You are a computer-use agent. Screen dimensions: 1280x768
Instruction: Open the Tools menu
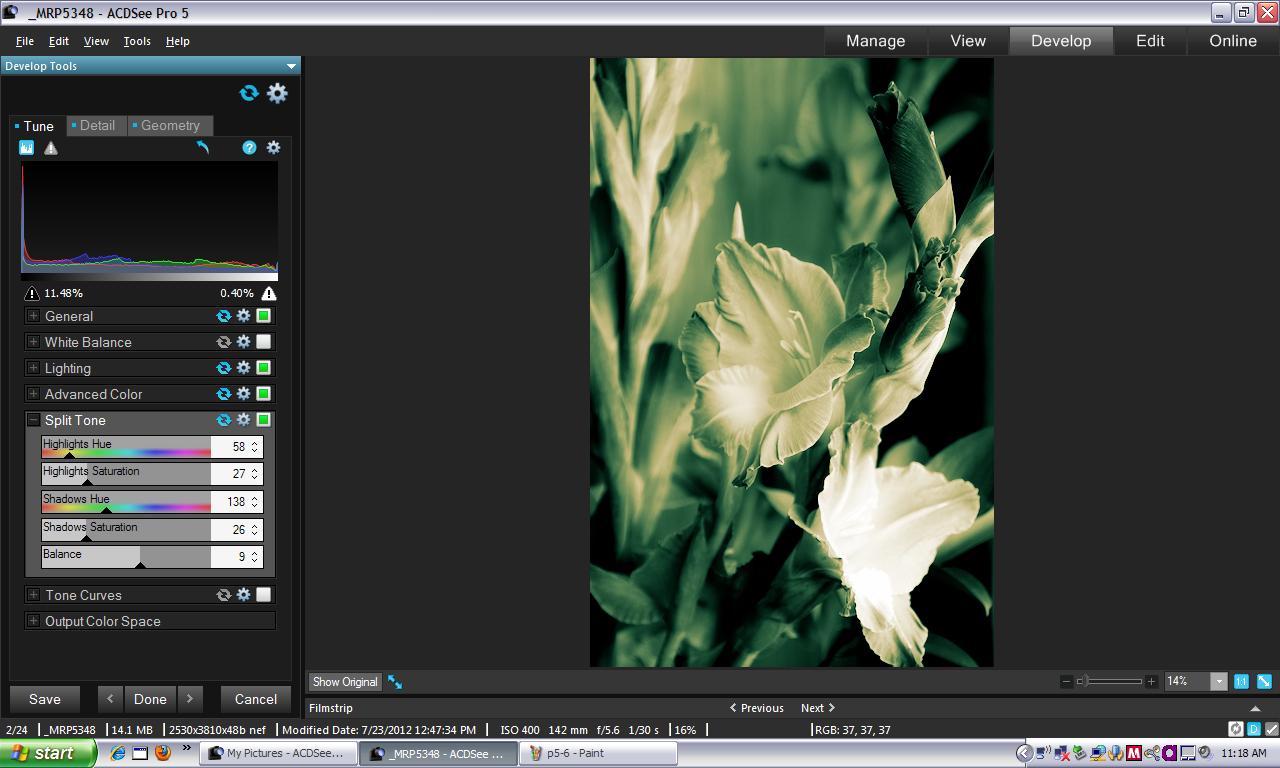[137, 41]
